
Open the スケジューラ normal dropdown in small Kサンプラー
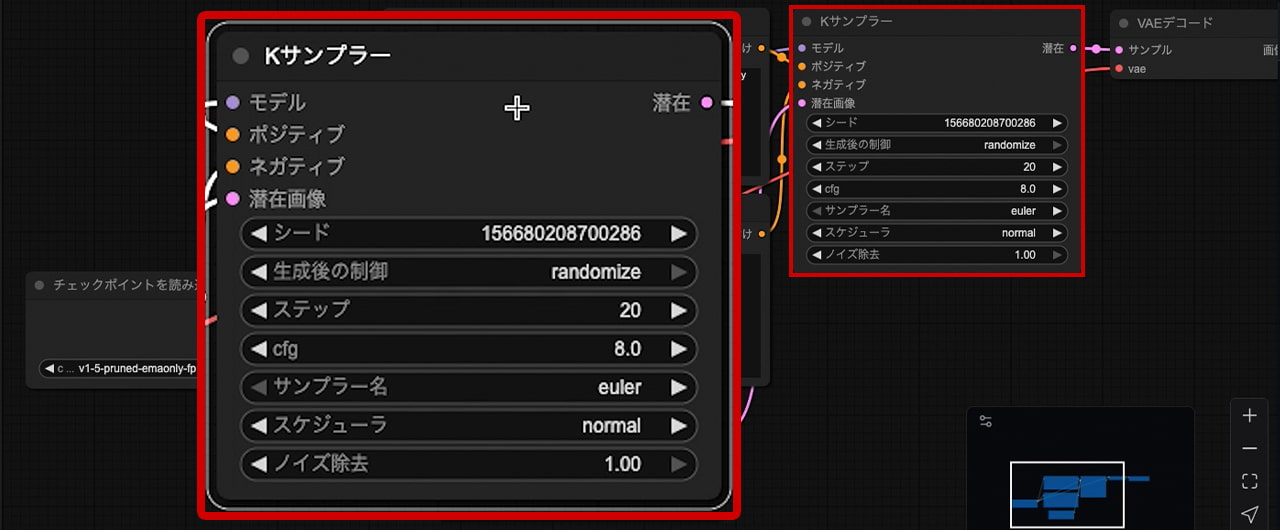point(936,233)
